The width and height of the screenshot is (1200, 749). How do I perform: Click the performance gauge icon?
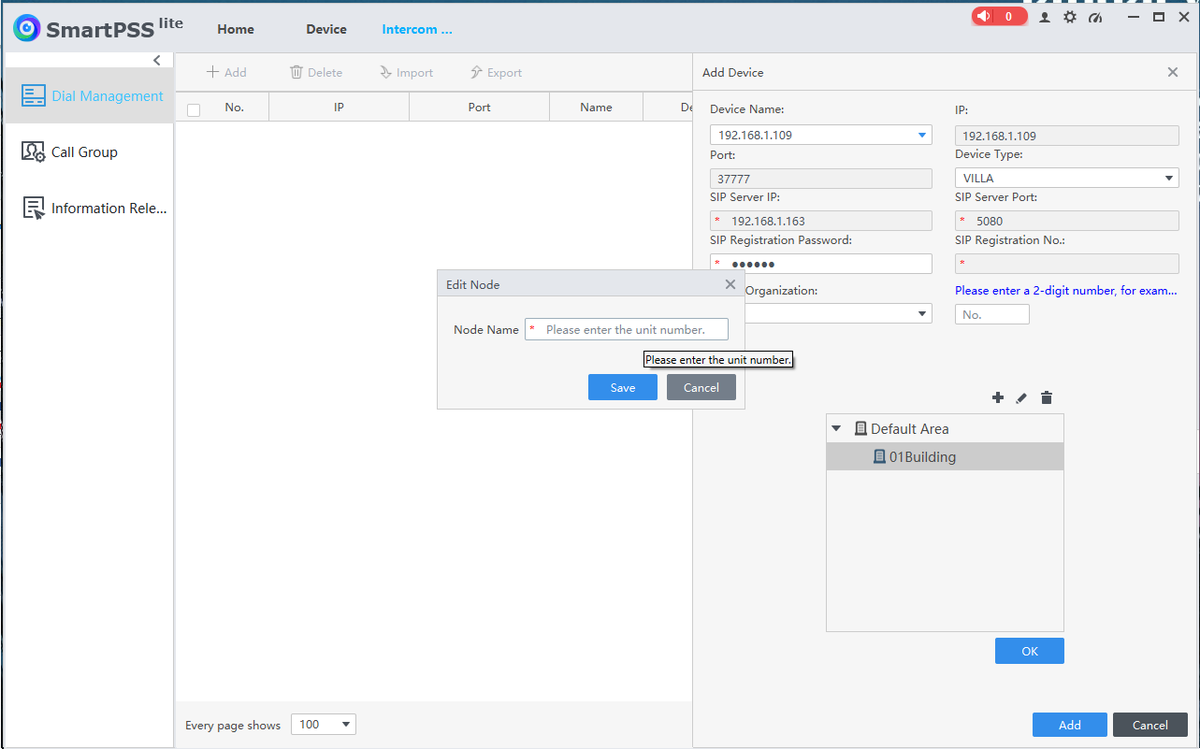click(1095, 17)
